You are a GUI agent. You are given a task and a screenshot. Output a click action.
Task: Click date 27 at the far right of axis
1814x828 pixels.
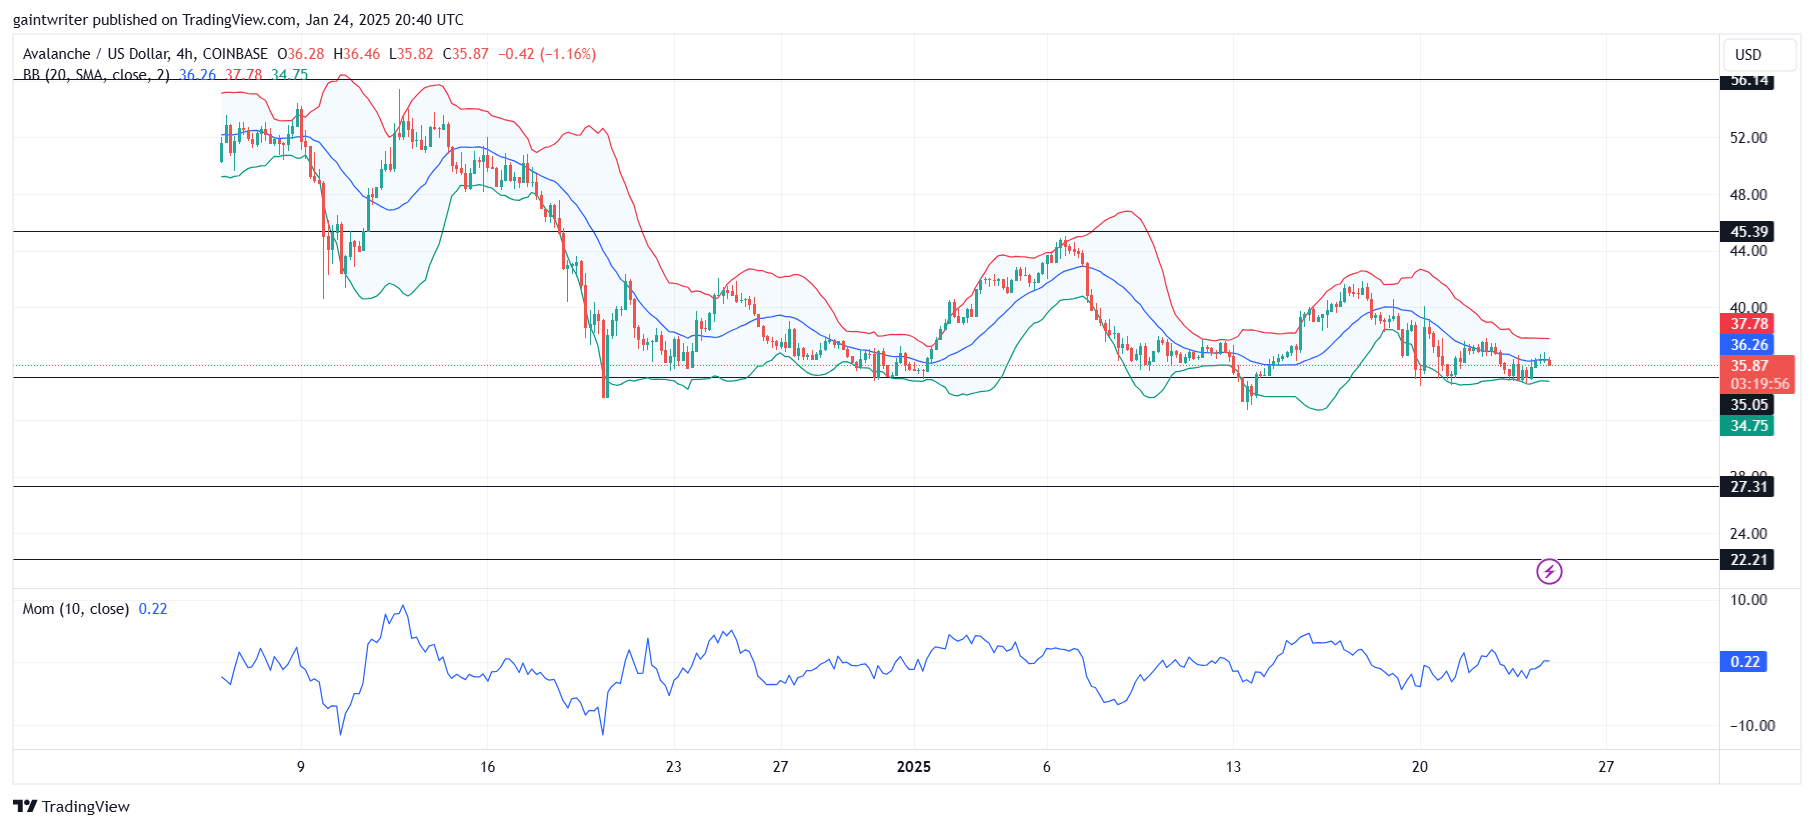[1606, 767]
